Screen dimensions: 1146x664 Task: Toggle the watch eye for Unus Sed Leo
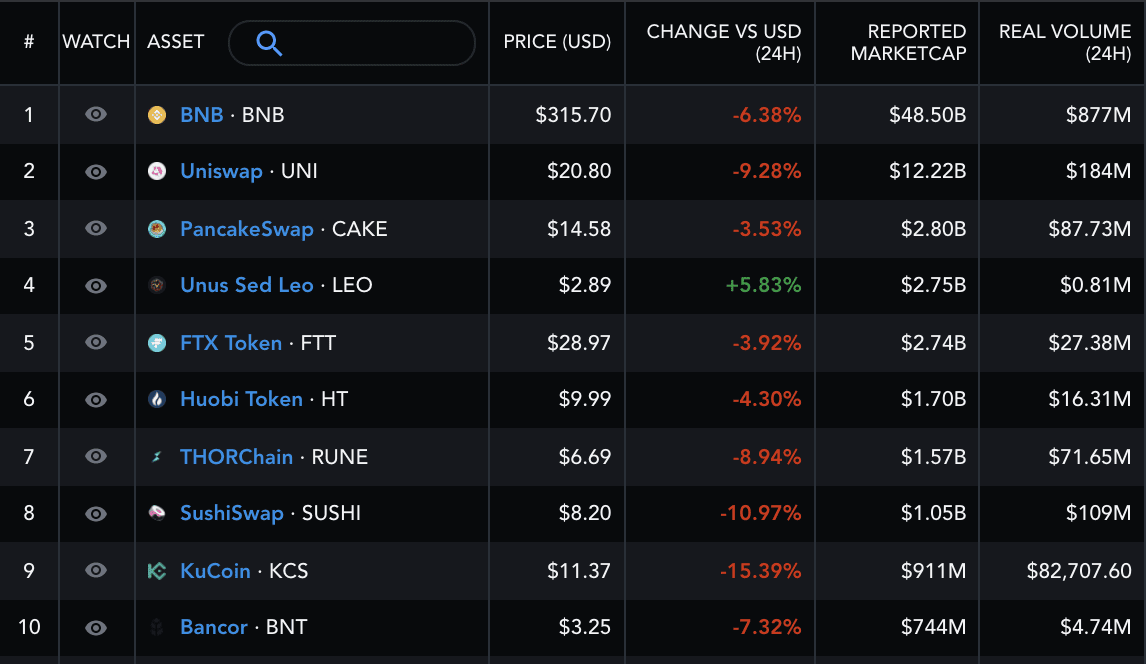(95, 286)
